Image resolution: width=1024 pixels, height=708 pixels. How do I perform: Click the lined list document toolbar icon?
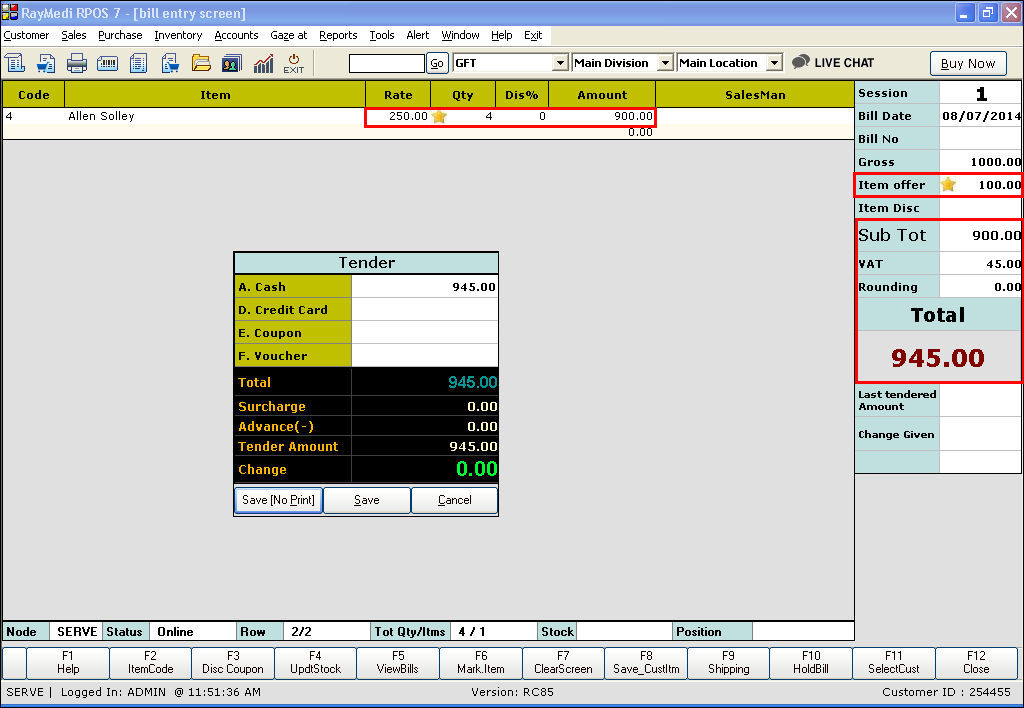tap(138, 63)
